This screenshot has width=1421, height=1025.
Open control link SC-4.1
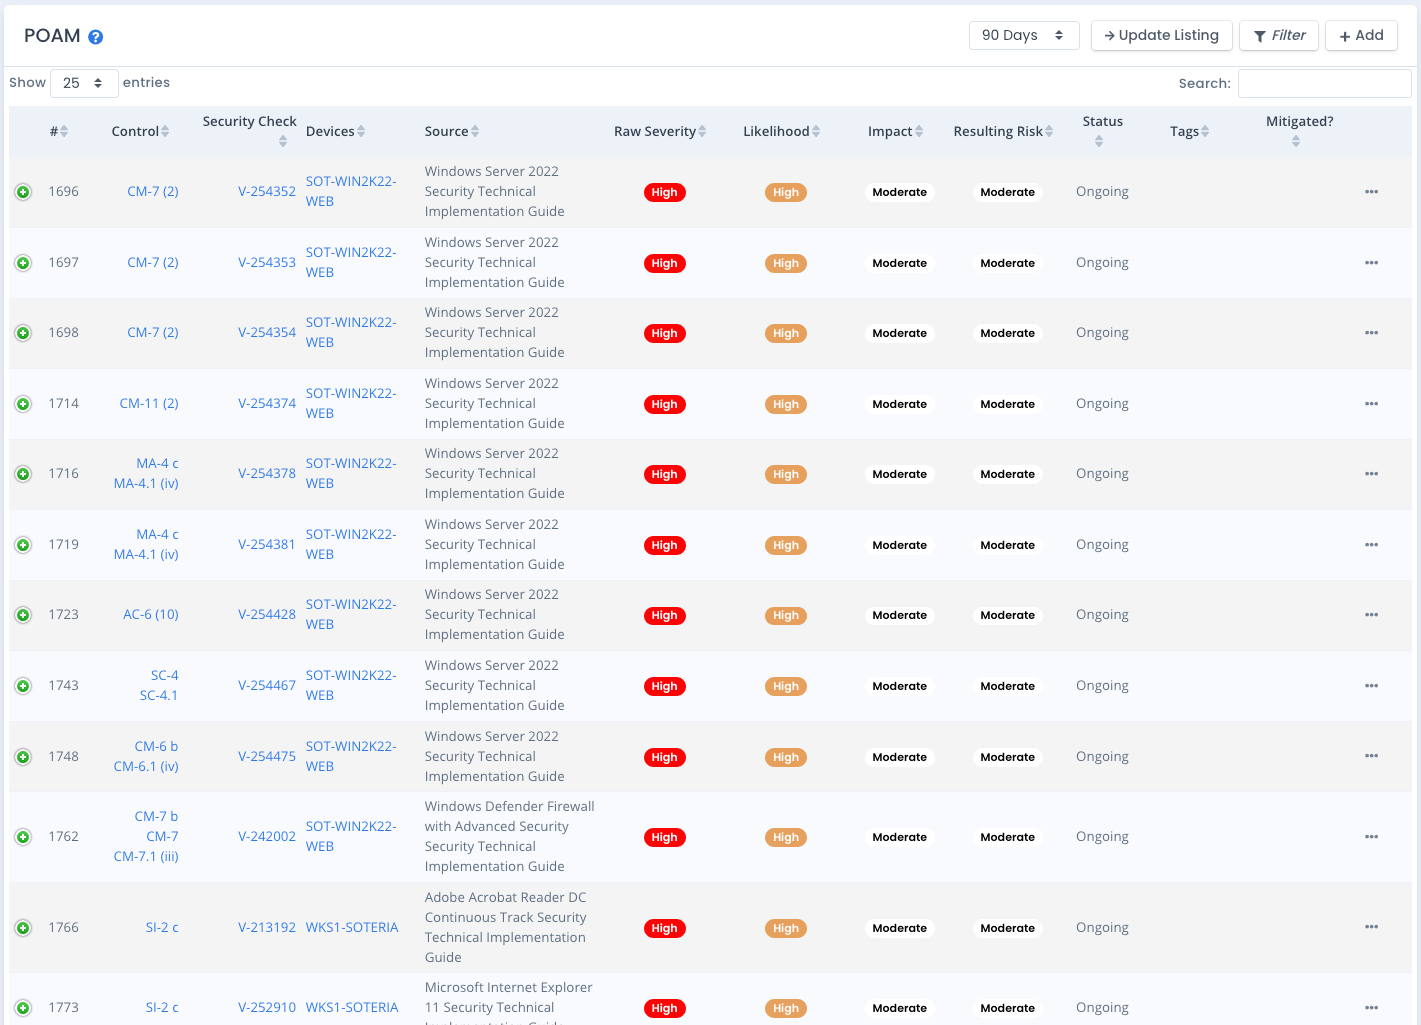(x=159, y=696)
